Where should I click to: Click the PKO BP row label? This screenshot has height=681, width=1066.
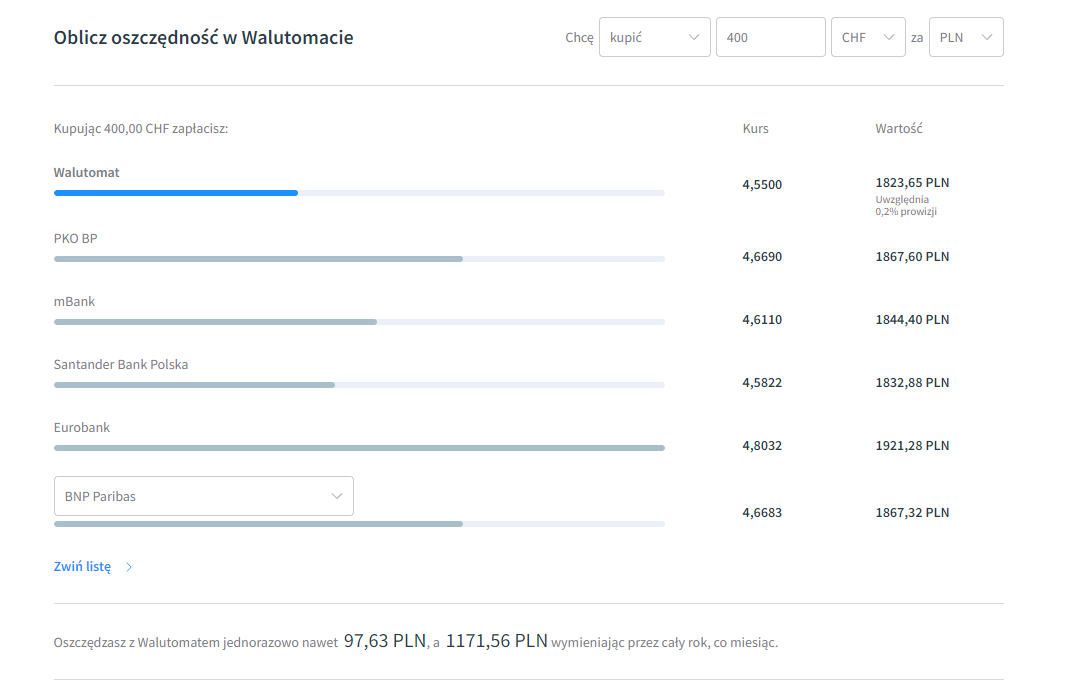[75, 239]
